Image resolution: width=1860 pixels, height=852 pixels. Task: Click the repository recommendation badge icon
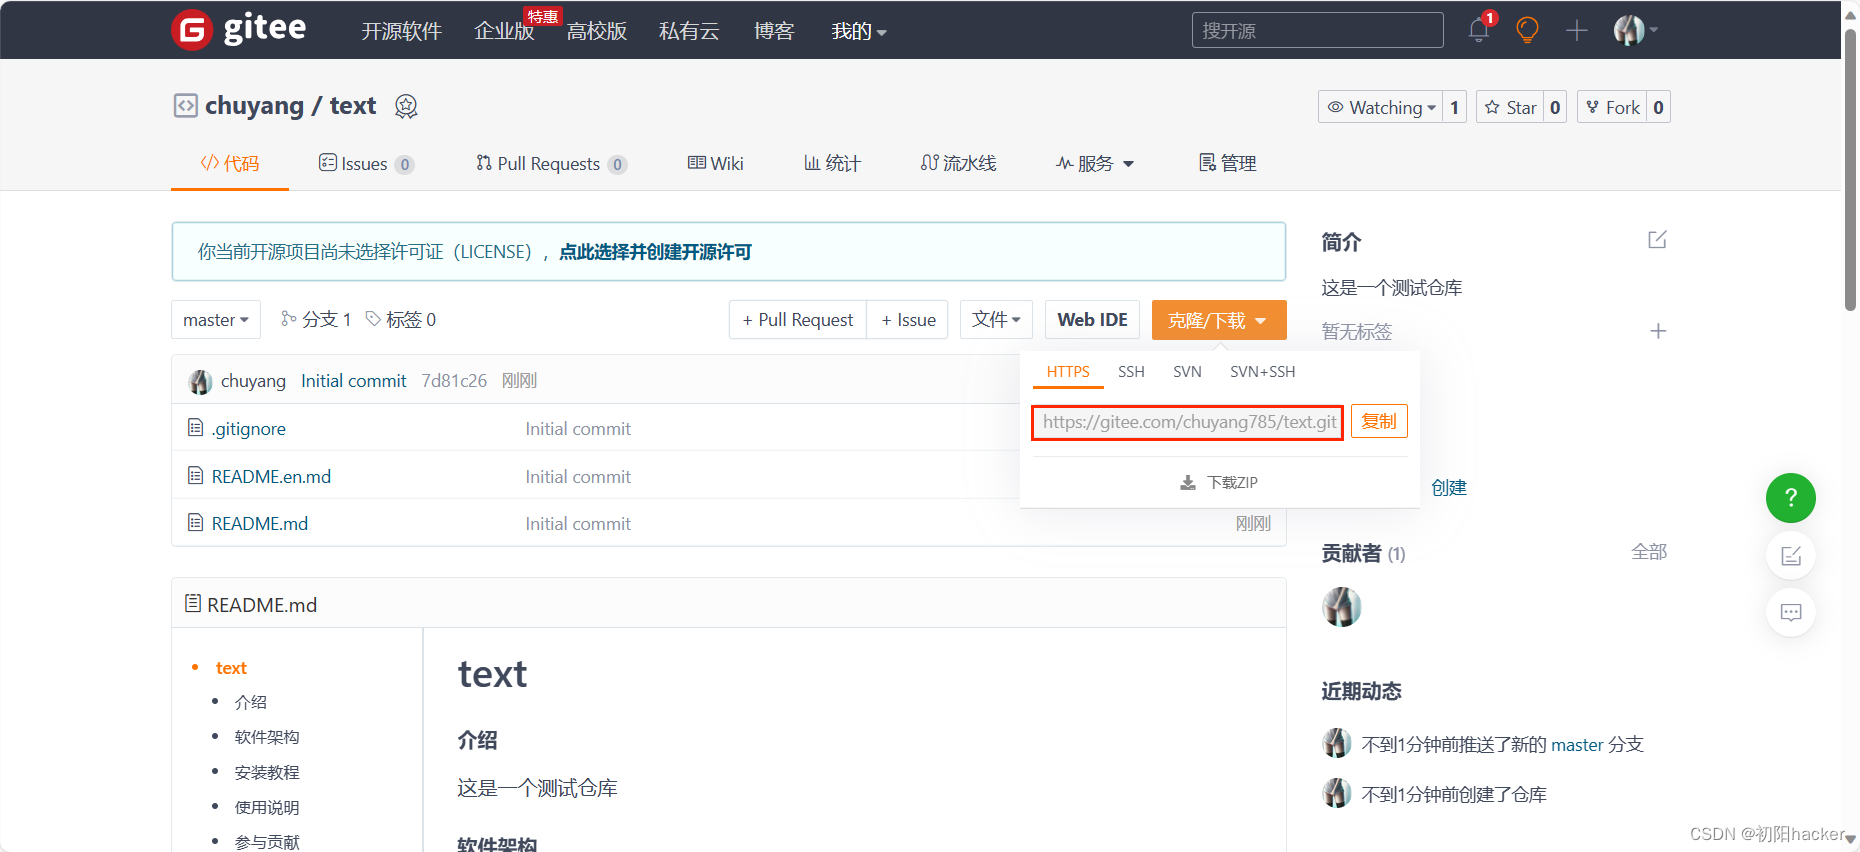tap(406, 106)
